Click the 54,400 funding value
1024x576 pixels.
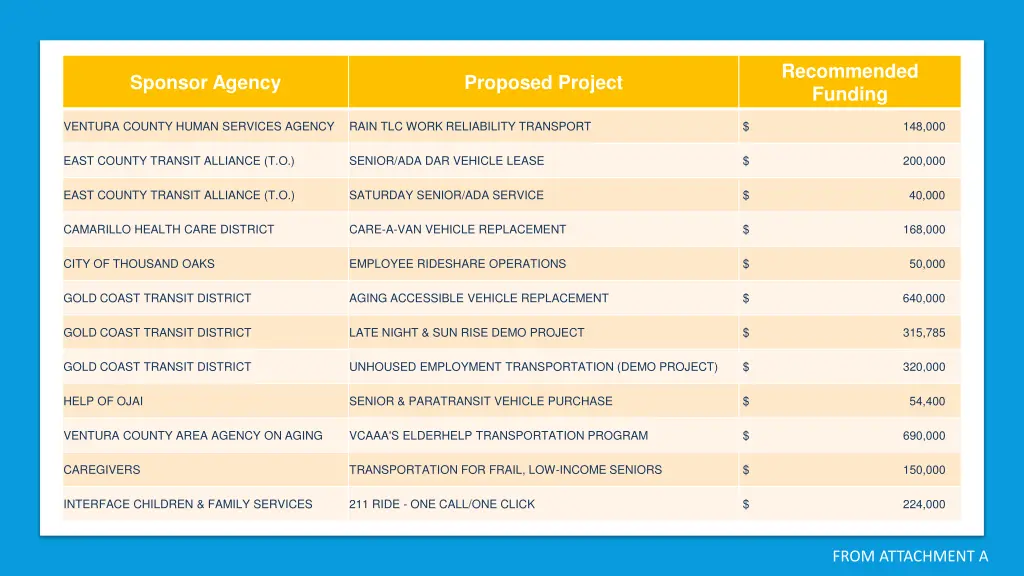927,402
